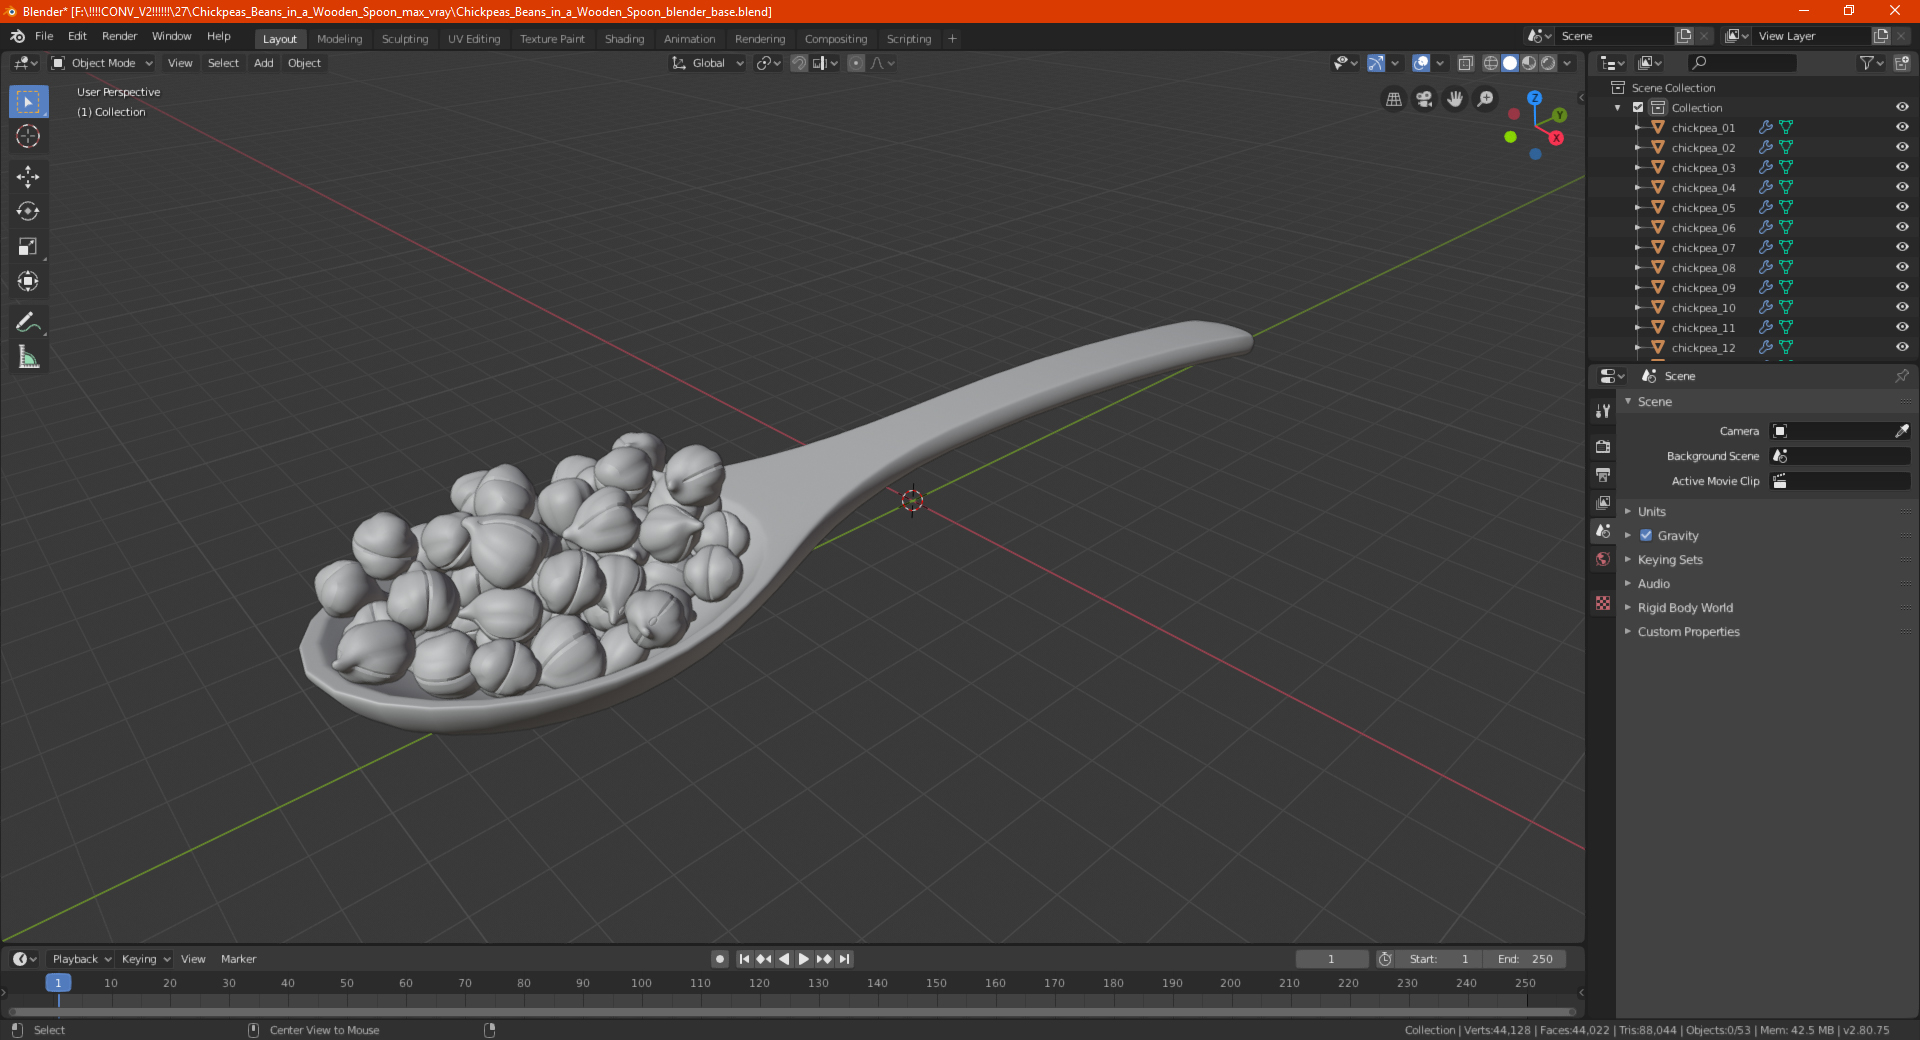The image size is (1920, 1040).
Task: Toggle perspective/orthographic grid view button
Action: coord(1394,99)
